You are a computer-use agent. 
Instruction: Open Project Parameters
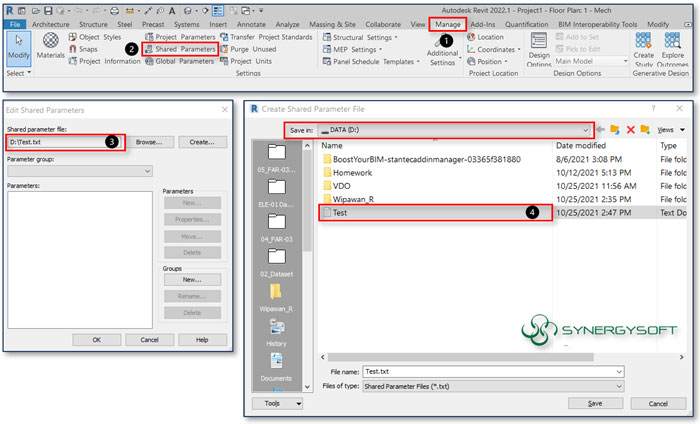coord(180,37)
